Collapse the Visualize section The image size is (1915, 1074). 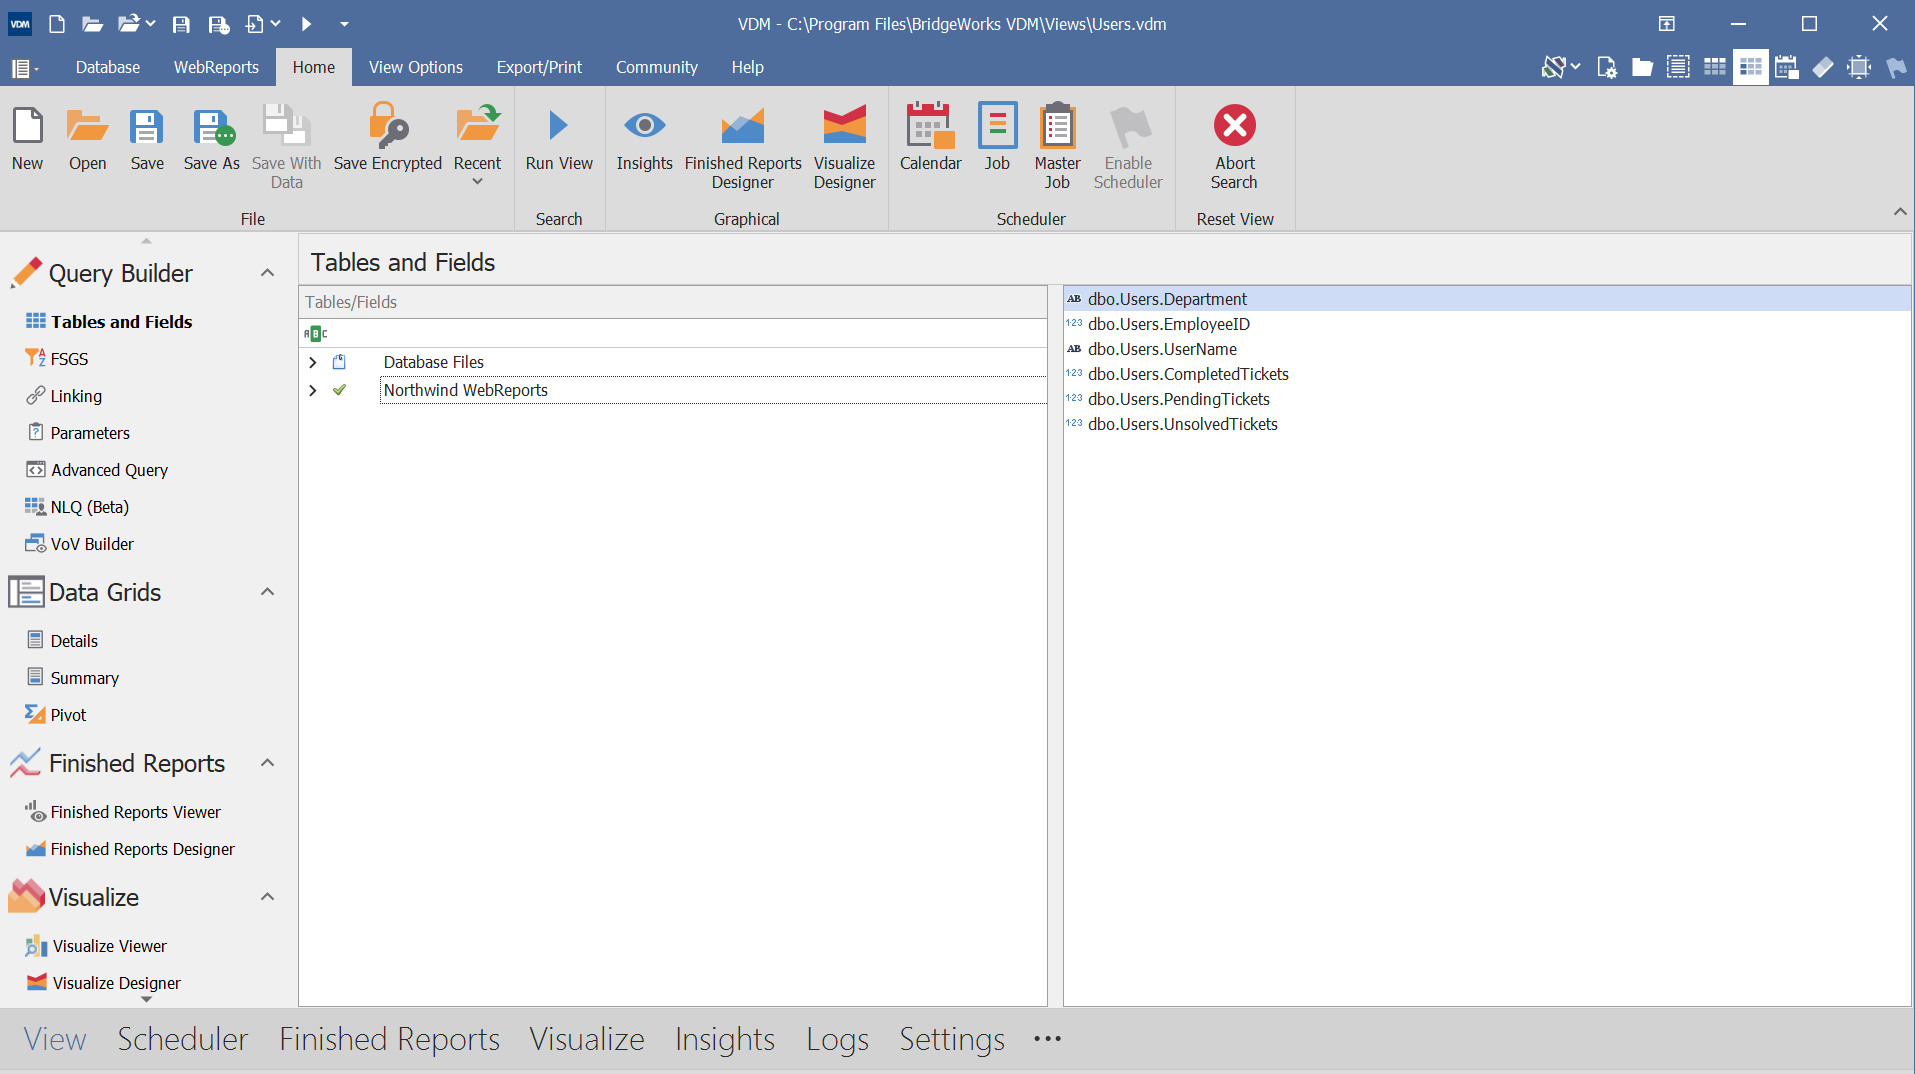[267, 897]
